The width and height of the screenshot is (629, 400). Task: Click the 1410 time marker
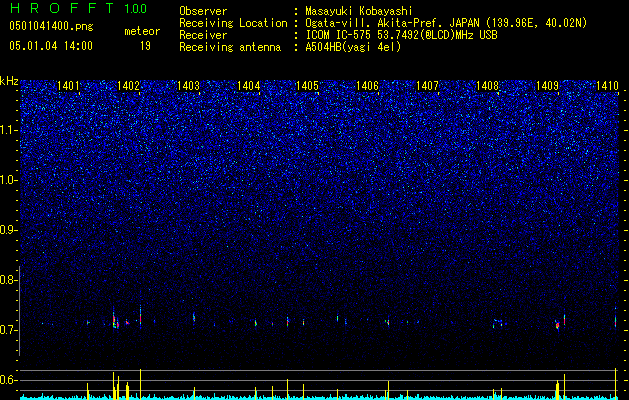click(607, 85)
